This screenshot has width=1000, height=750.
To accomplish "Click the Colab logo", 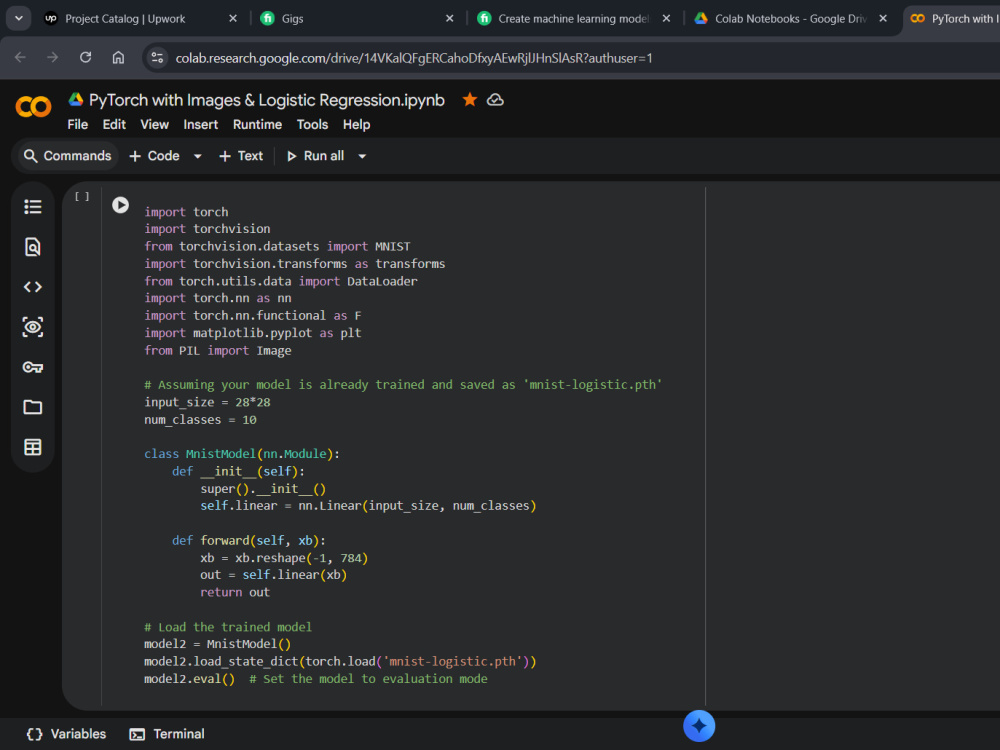I will (x=33, y=107).
